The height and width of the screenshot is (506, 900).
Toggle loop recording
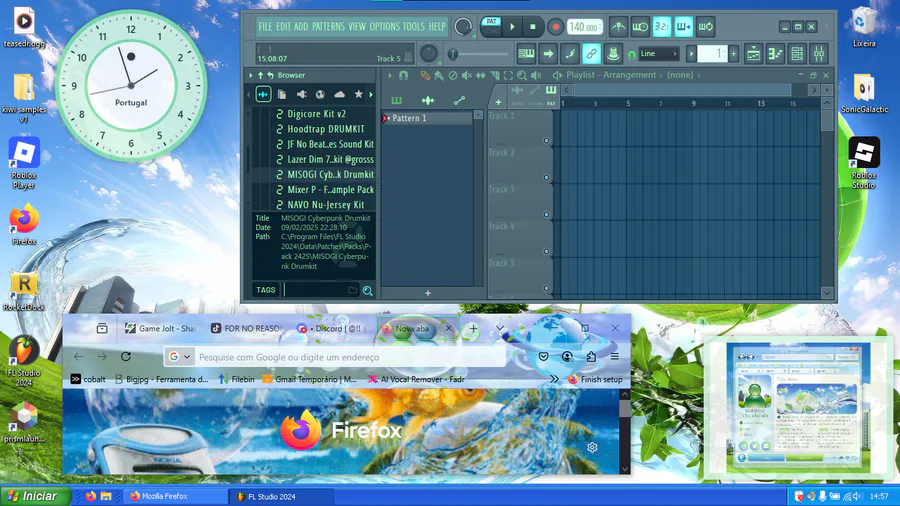click(705, 26)
